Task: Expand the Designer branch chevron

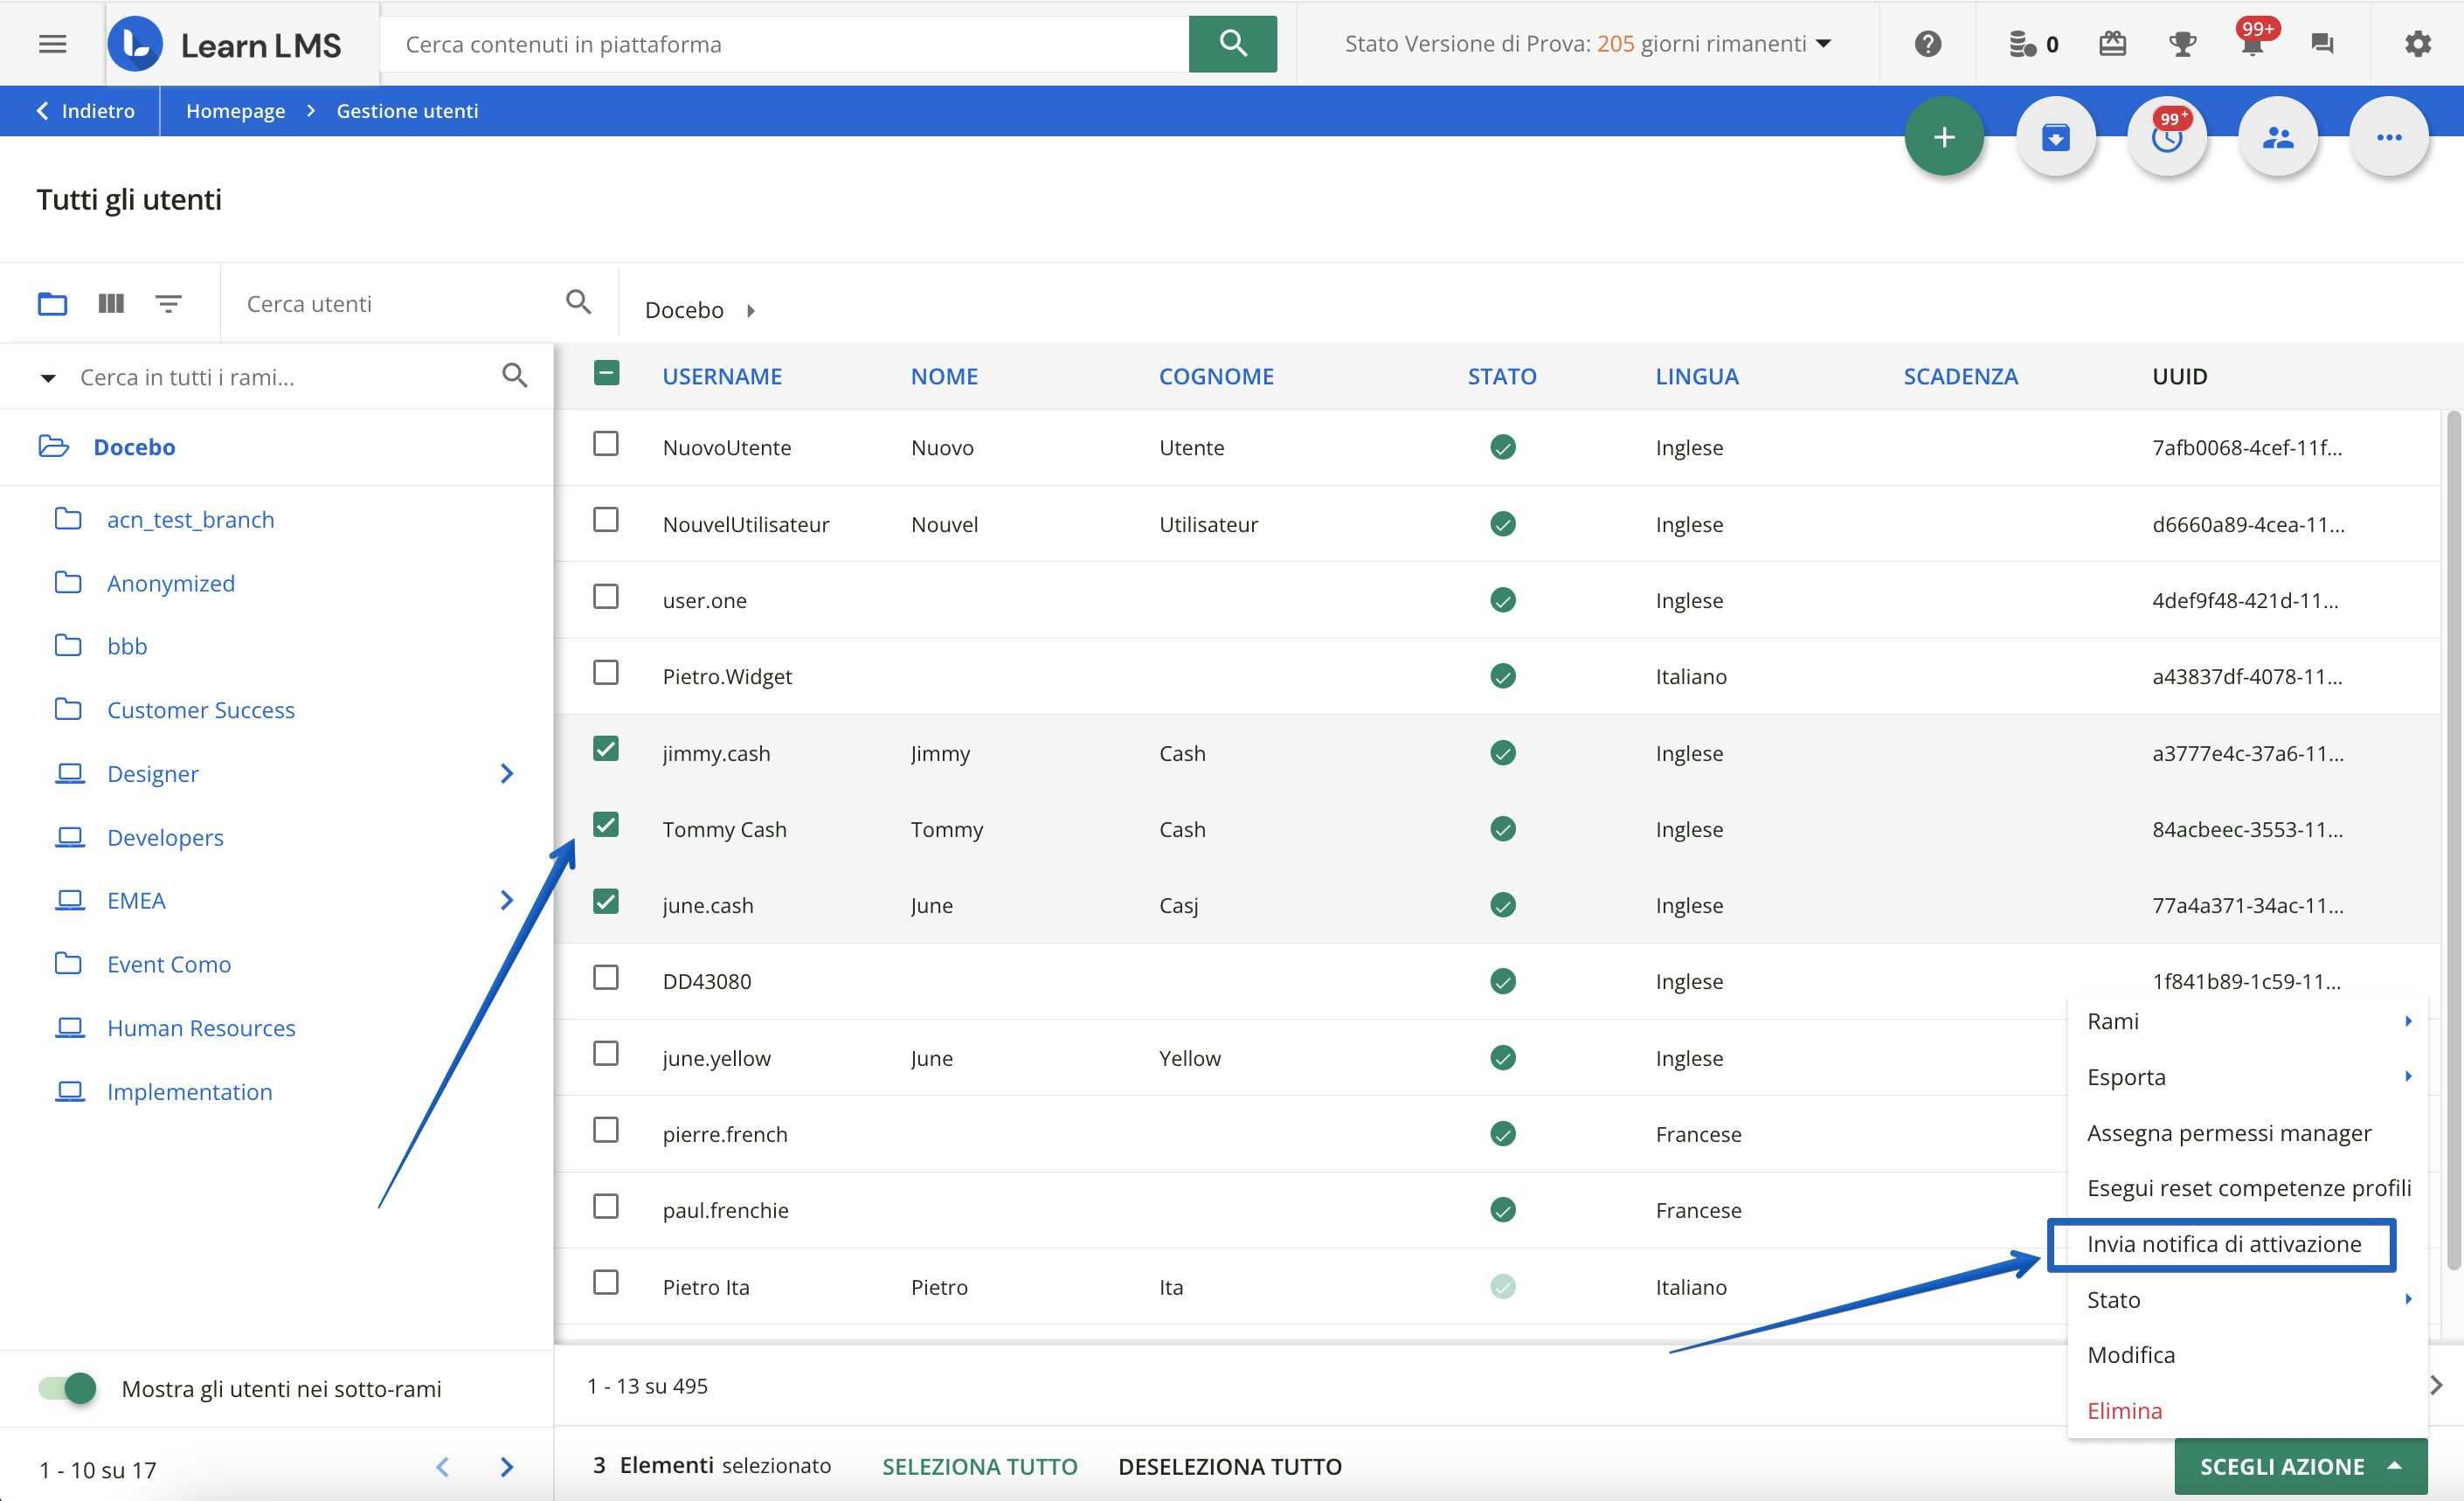Action: click(x=507, y=774)
